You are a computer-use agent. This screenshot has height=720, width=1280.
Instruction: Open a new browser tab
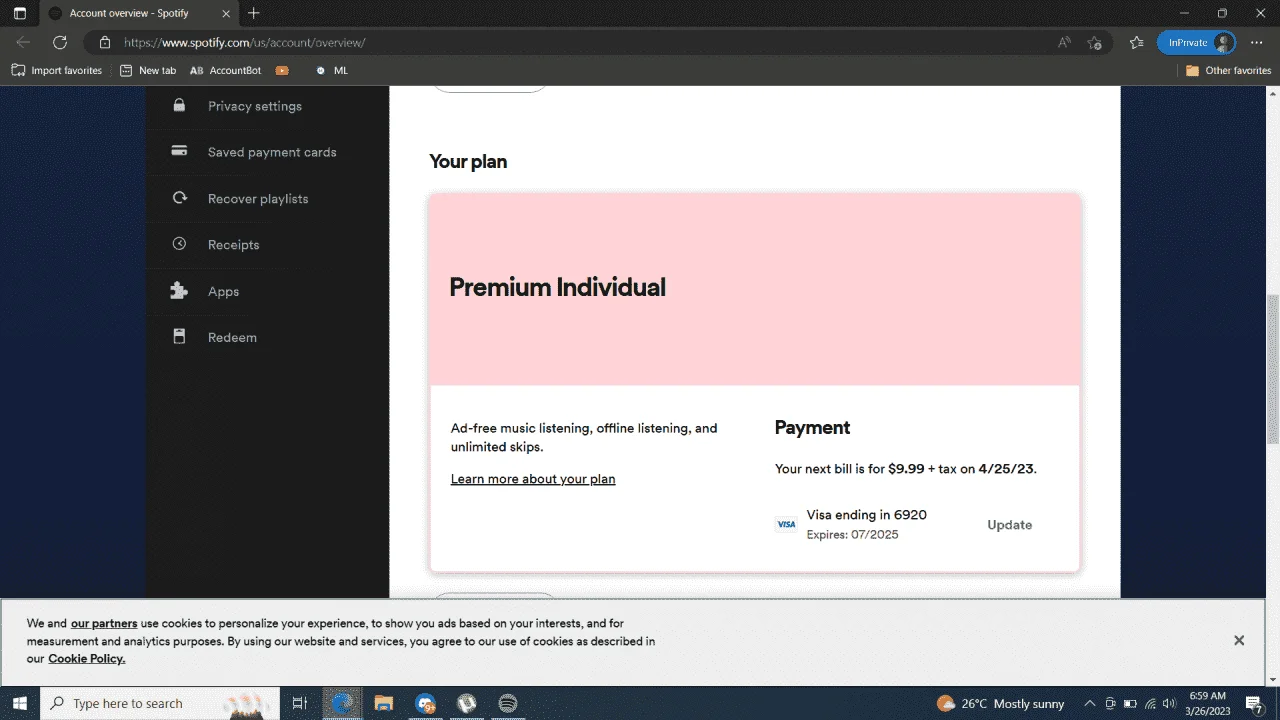pyautogui.click(x=254, y=13)
